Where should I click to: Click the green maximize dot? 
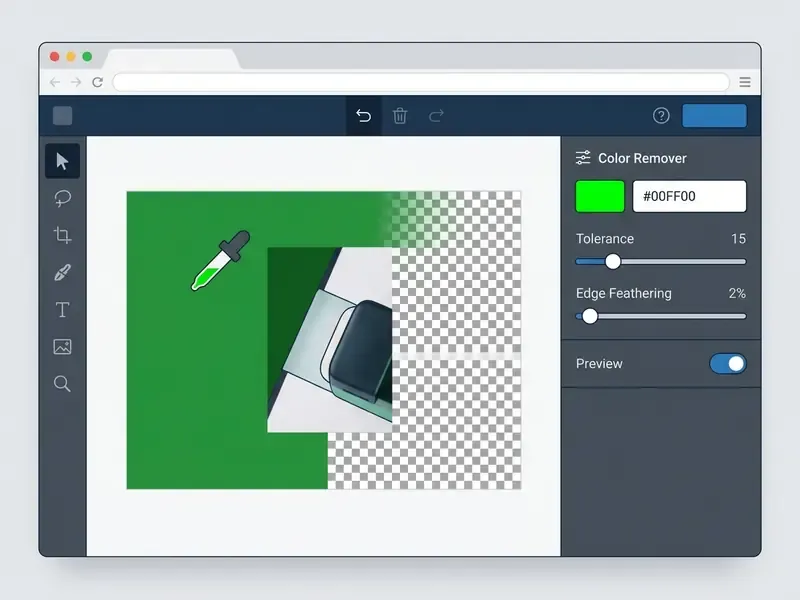pos(87,57)
